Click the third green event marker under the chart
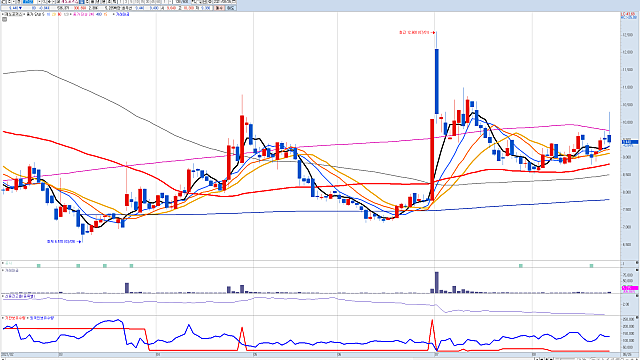 (105, 266)
